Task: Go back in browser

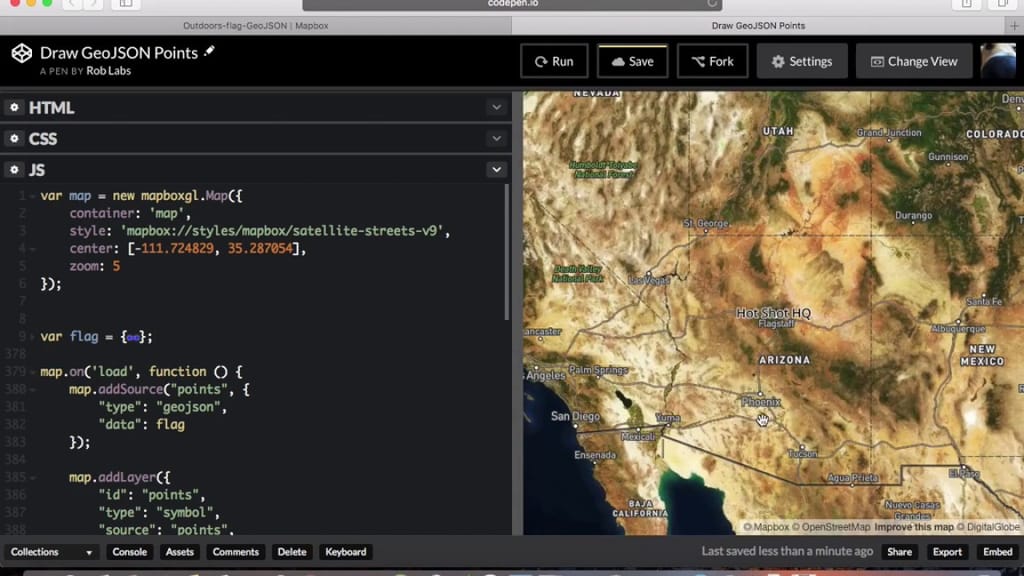Action: 72,4
